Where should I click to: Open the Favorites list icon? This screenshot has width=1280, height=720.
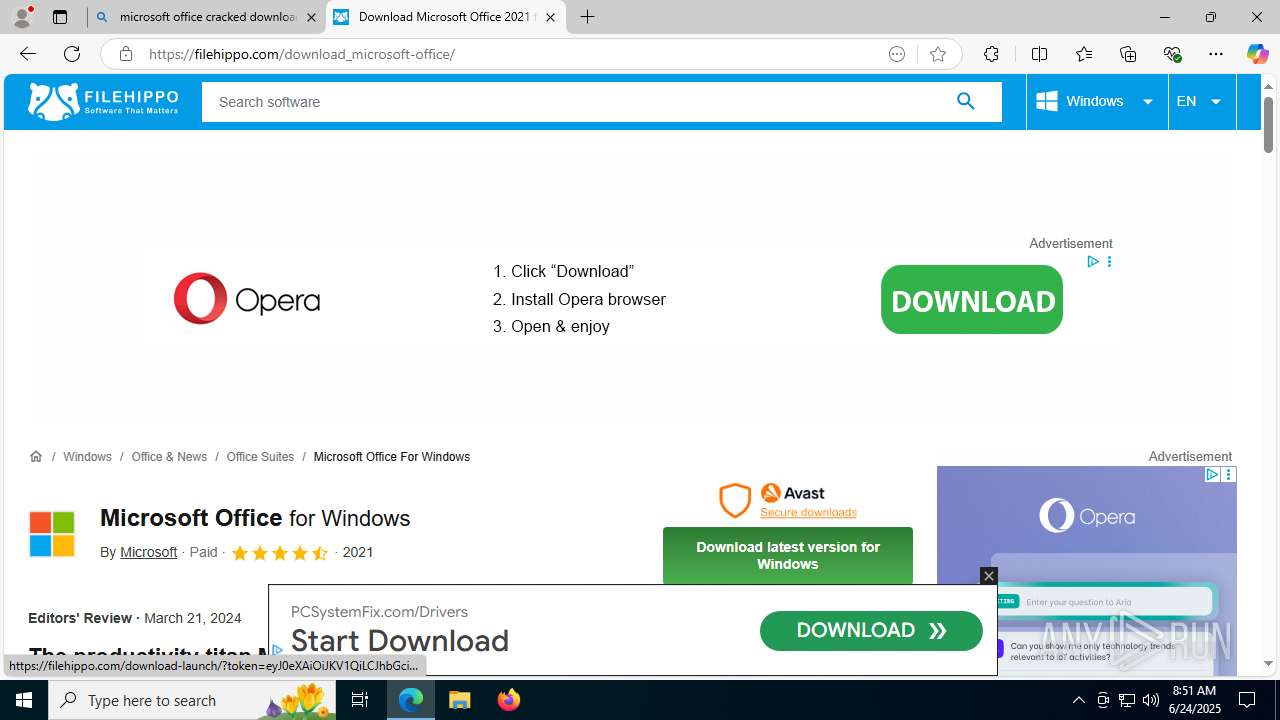[x=1083, y=54]
